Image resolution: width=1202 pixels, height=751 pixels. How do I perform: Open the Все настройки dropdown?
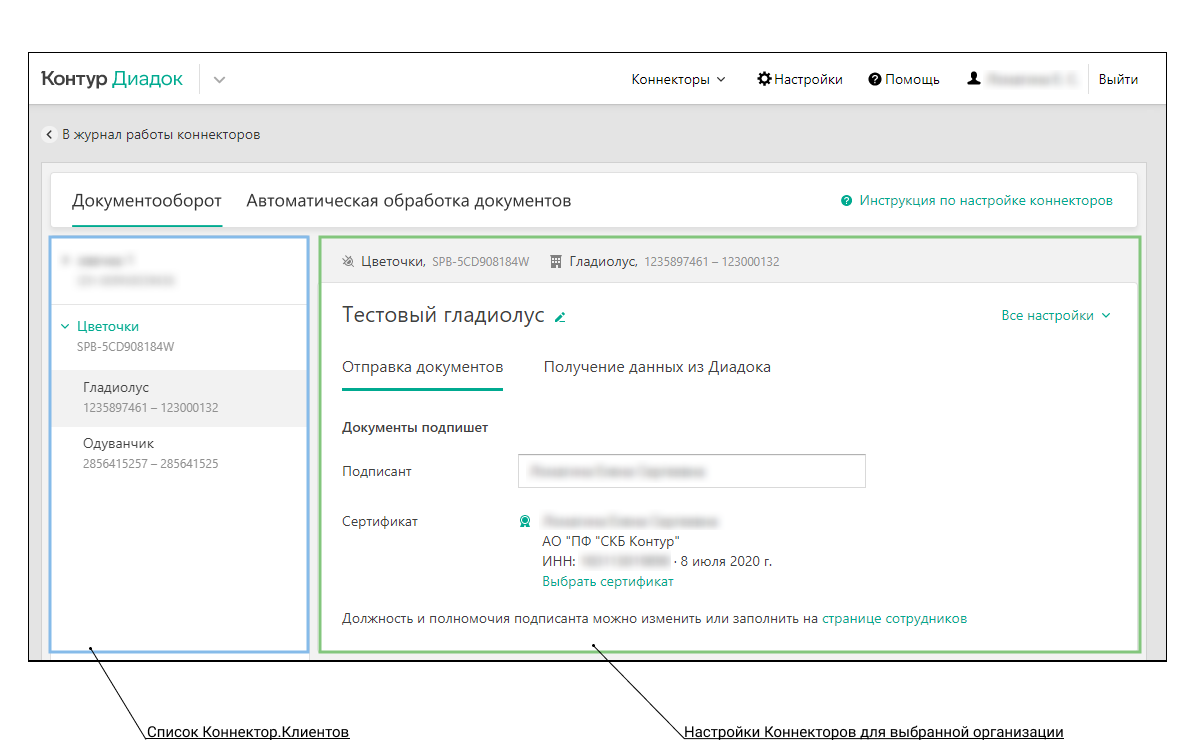(x=1056, y=315)
